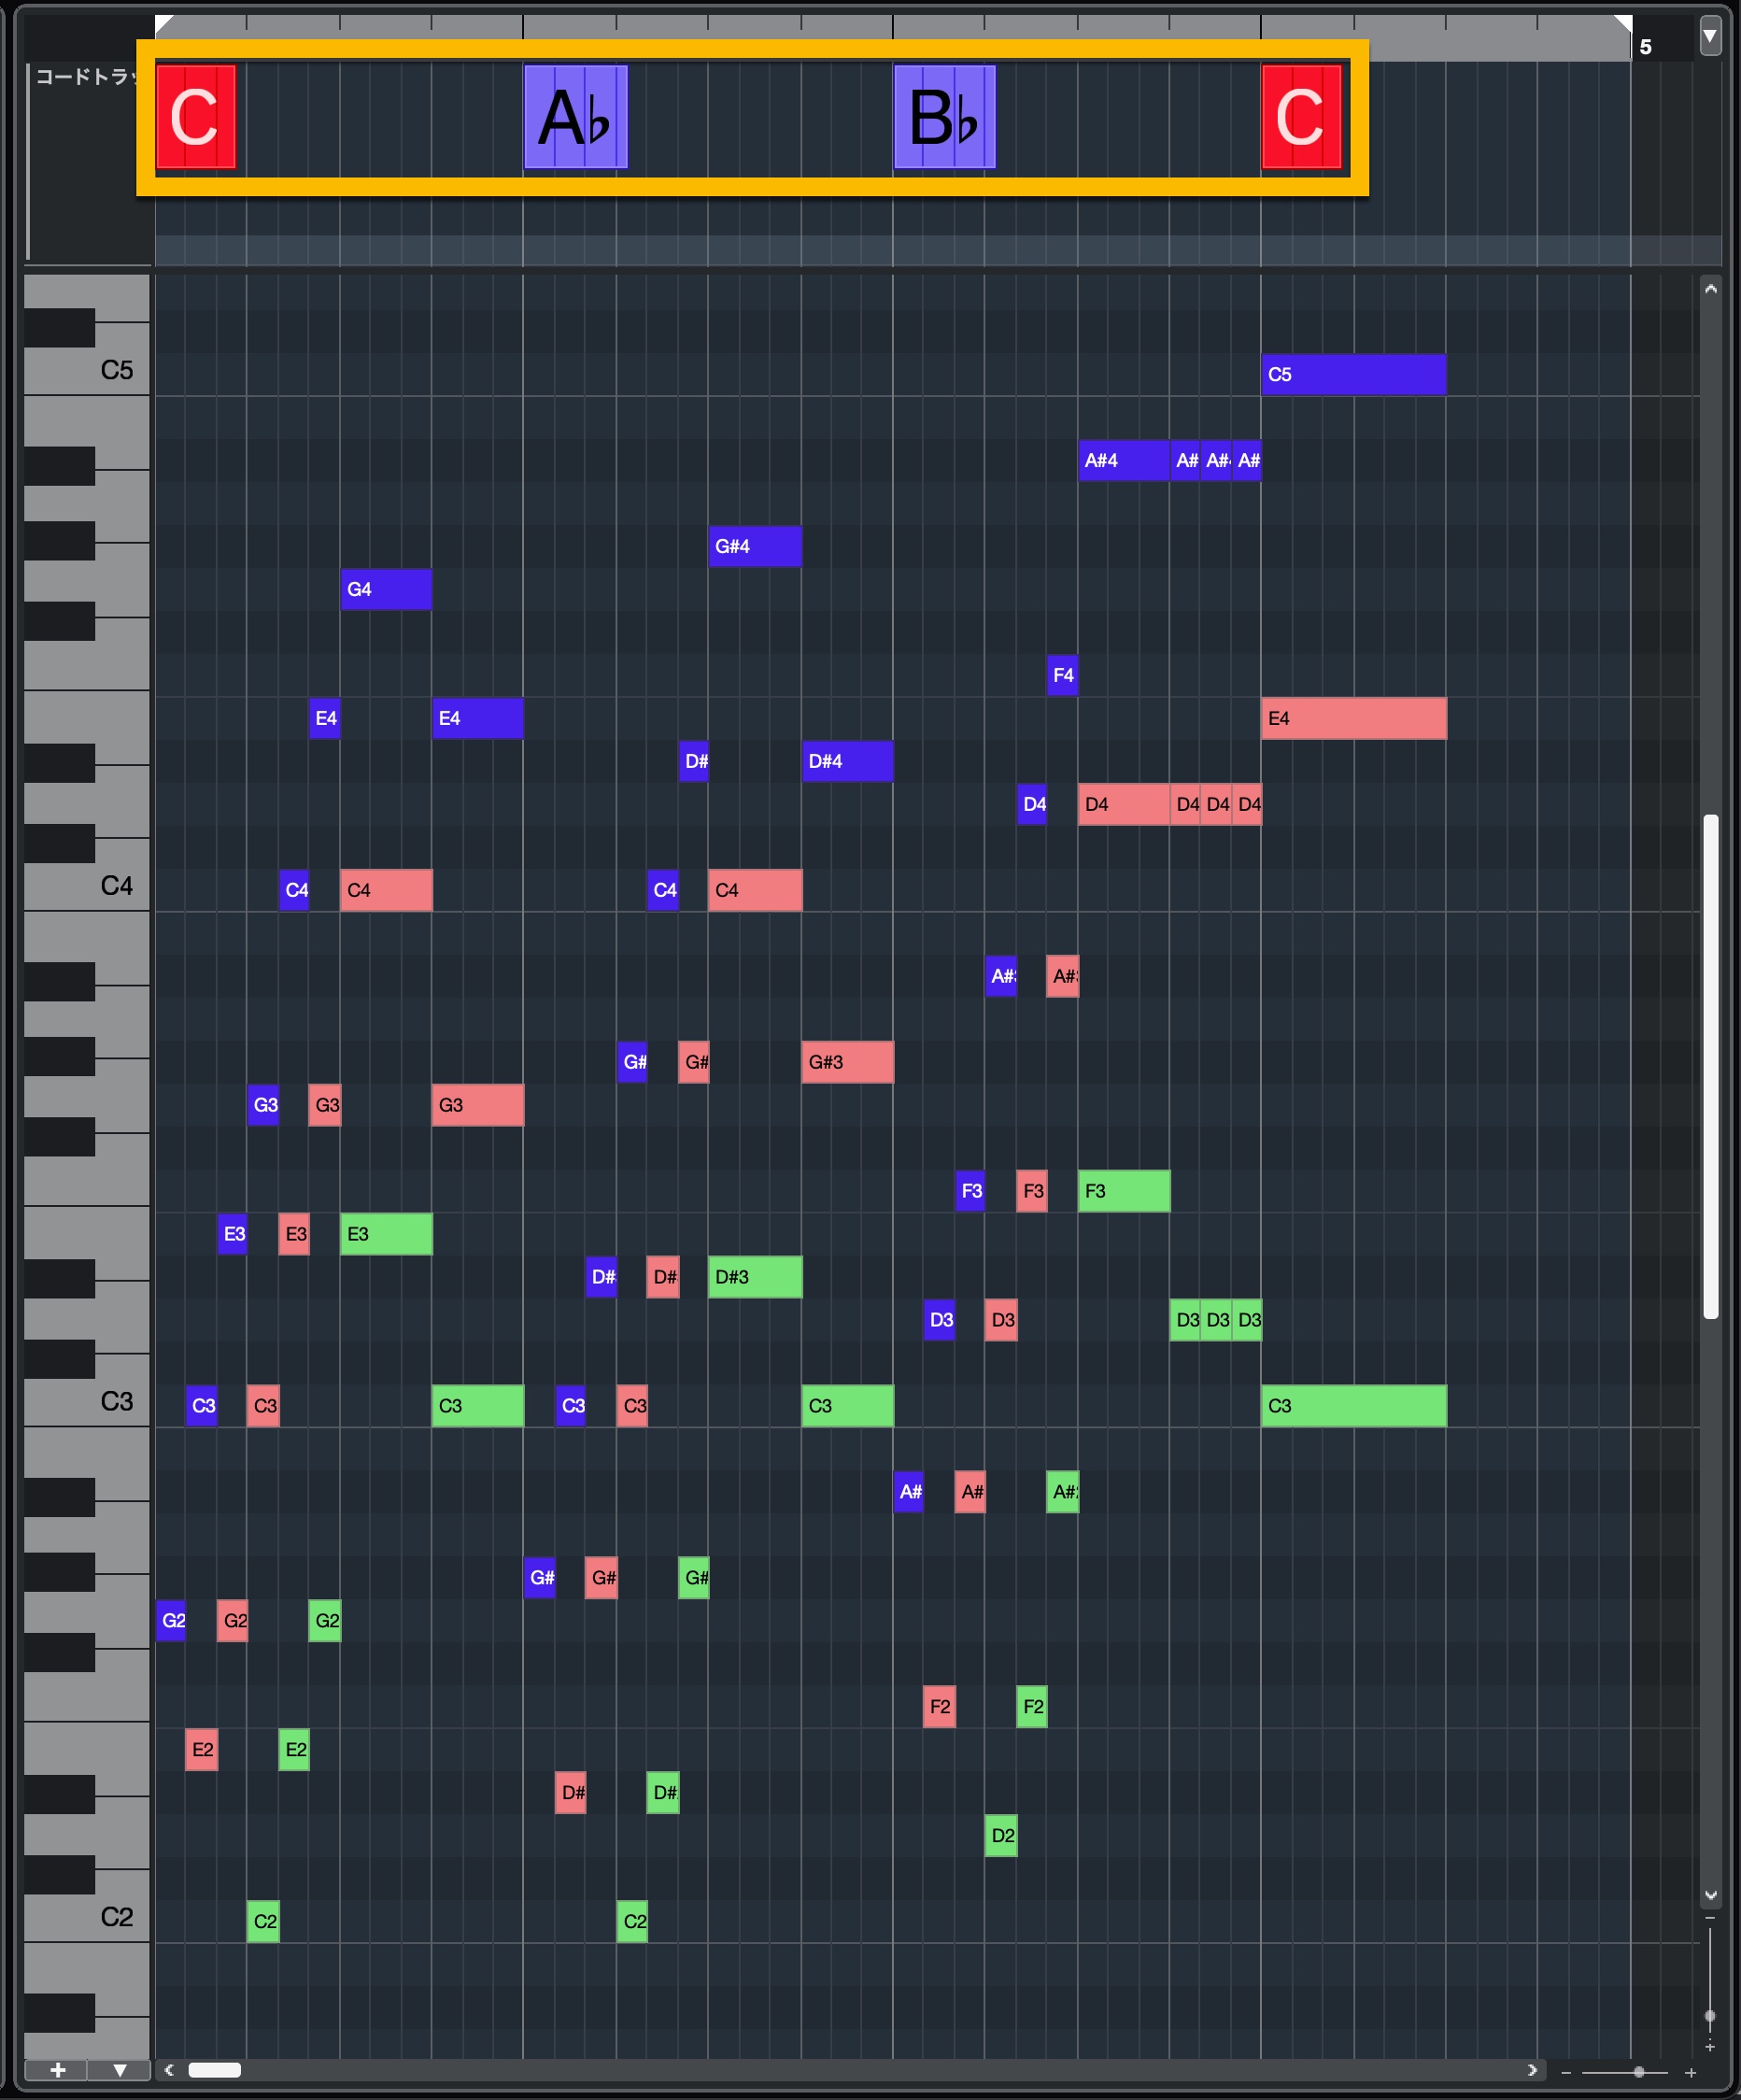This screenshot has width=1741, height=2100.
Task: Click horizontal zoom-out minus icon
Action: (1566, 2073)
